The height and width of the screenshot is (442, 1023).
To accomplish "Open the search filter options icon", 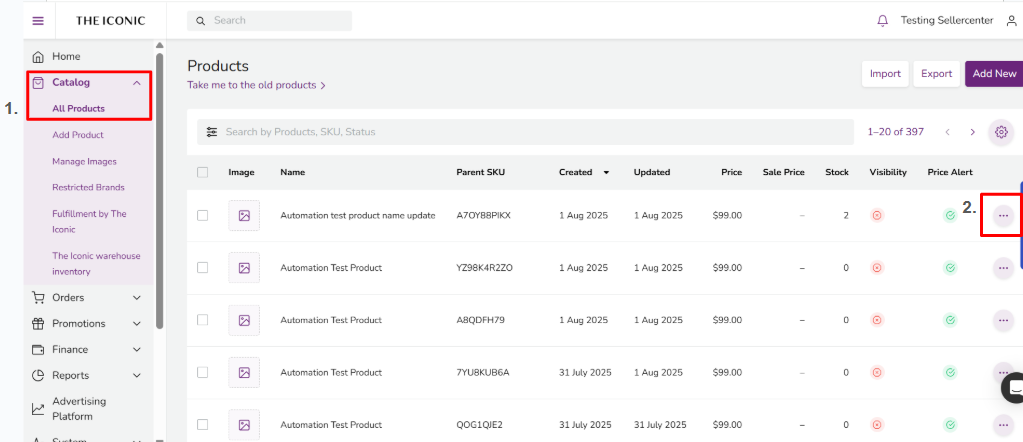I will 211,132.
